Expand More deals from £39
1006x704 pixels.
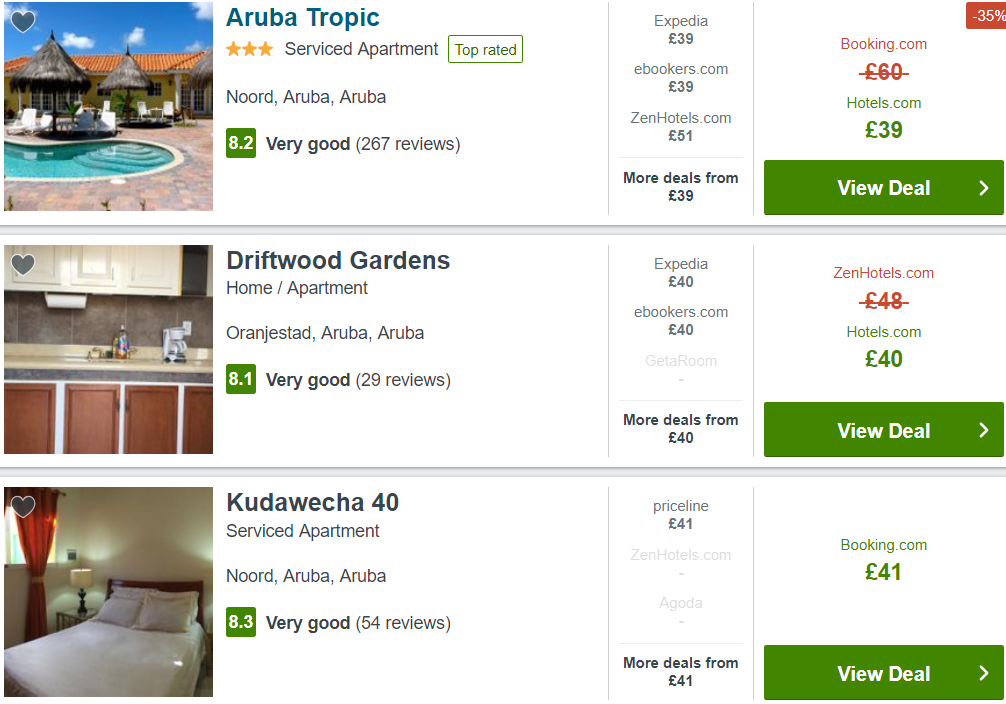coord(681,186)
